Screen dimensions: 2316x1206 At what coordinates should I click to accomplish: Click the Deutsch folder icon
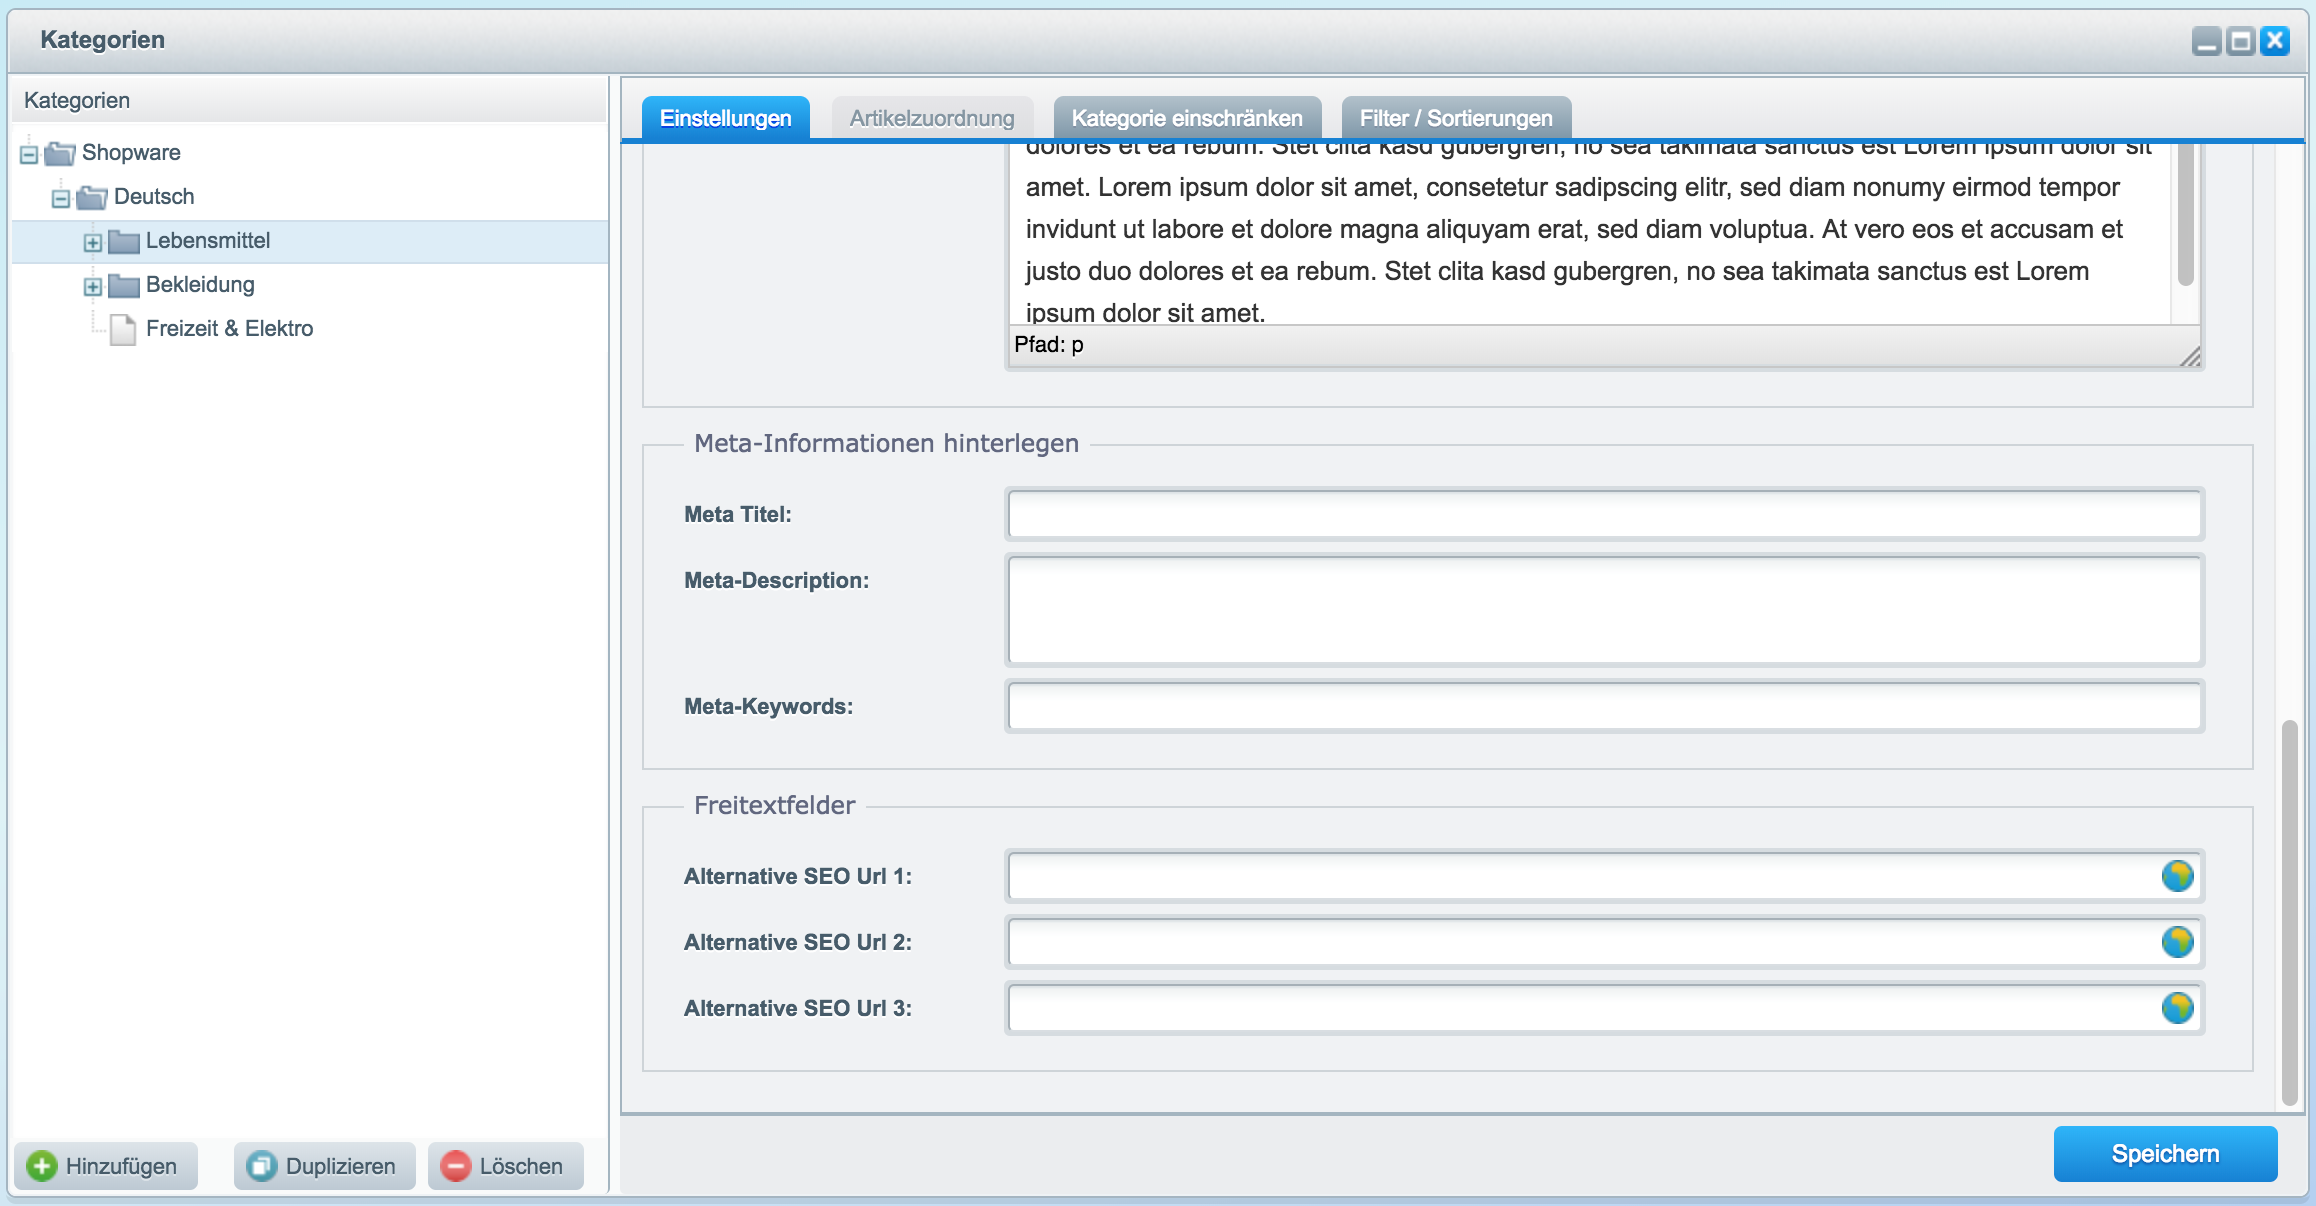pyautogui.click(x=92, y=197)
